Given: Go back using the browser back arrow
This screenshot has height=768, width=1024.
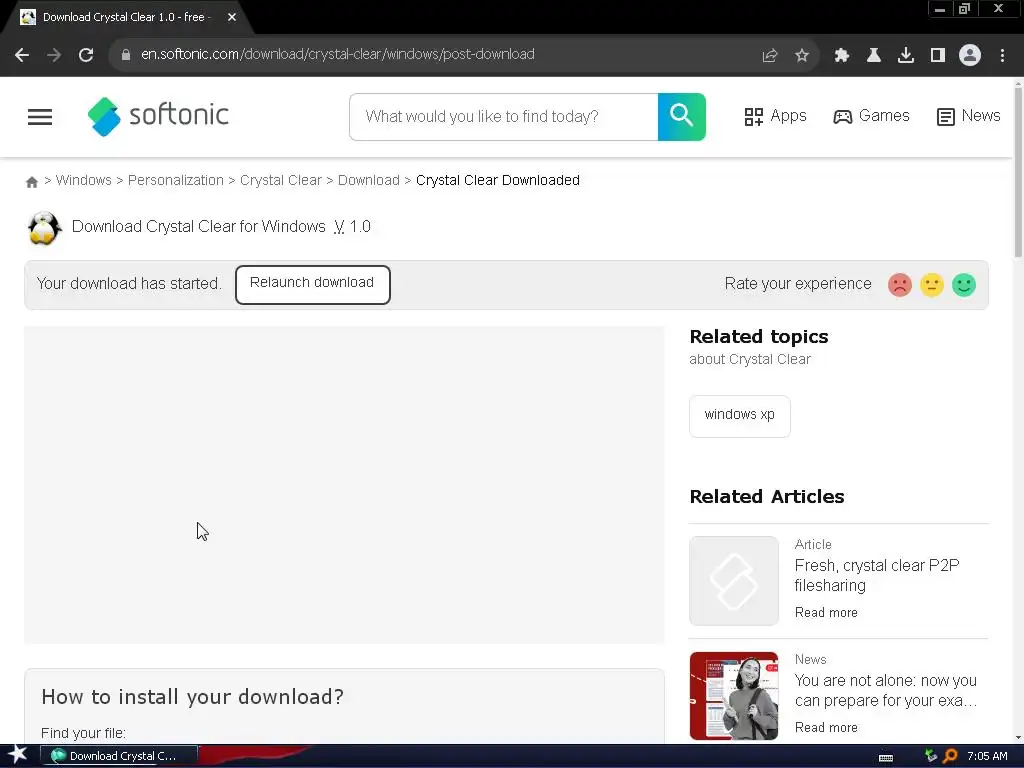Looking at the screenshot, I should pyautogui.click(x=22, y=56).
